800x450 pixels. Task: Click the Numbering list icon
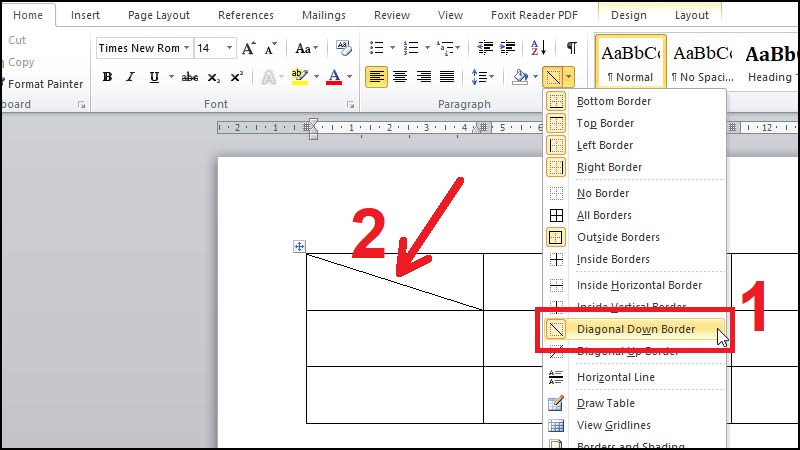pos(411,48)
